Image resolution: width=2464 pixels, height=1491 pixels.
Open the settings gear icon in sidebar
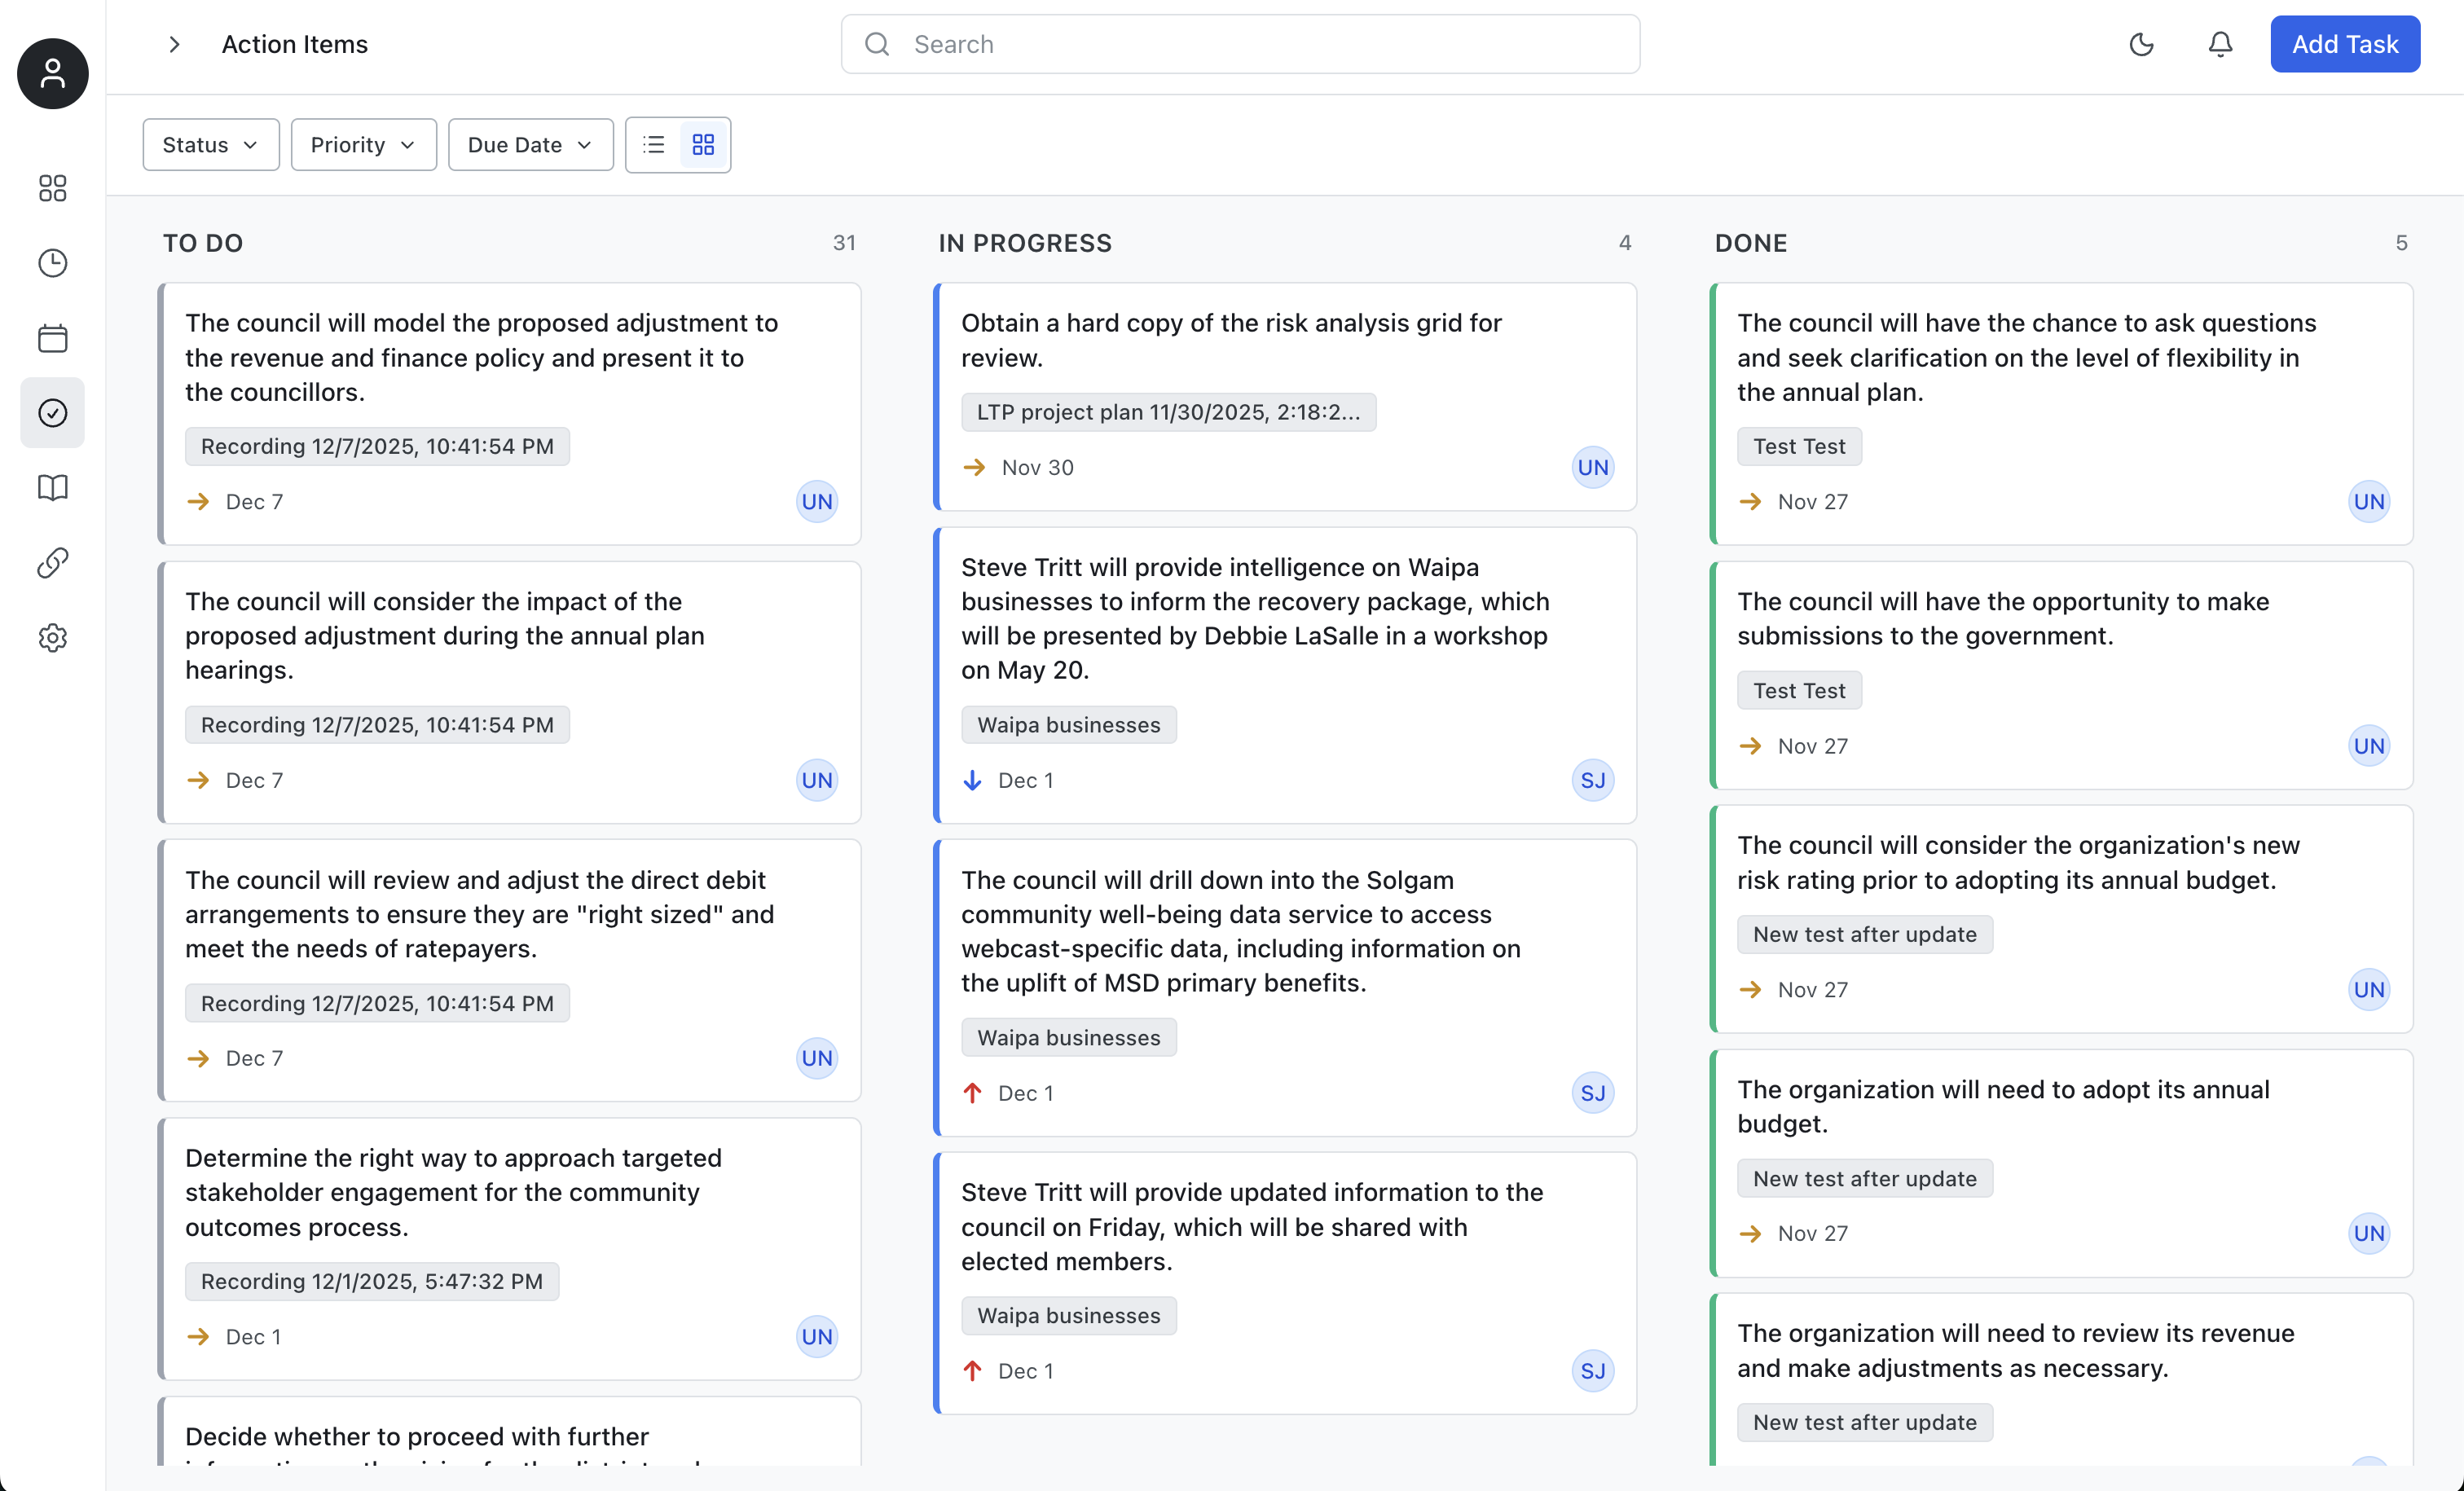tap(52, 638)
